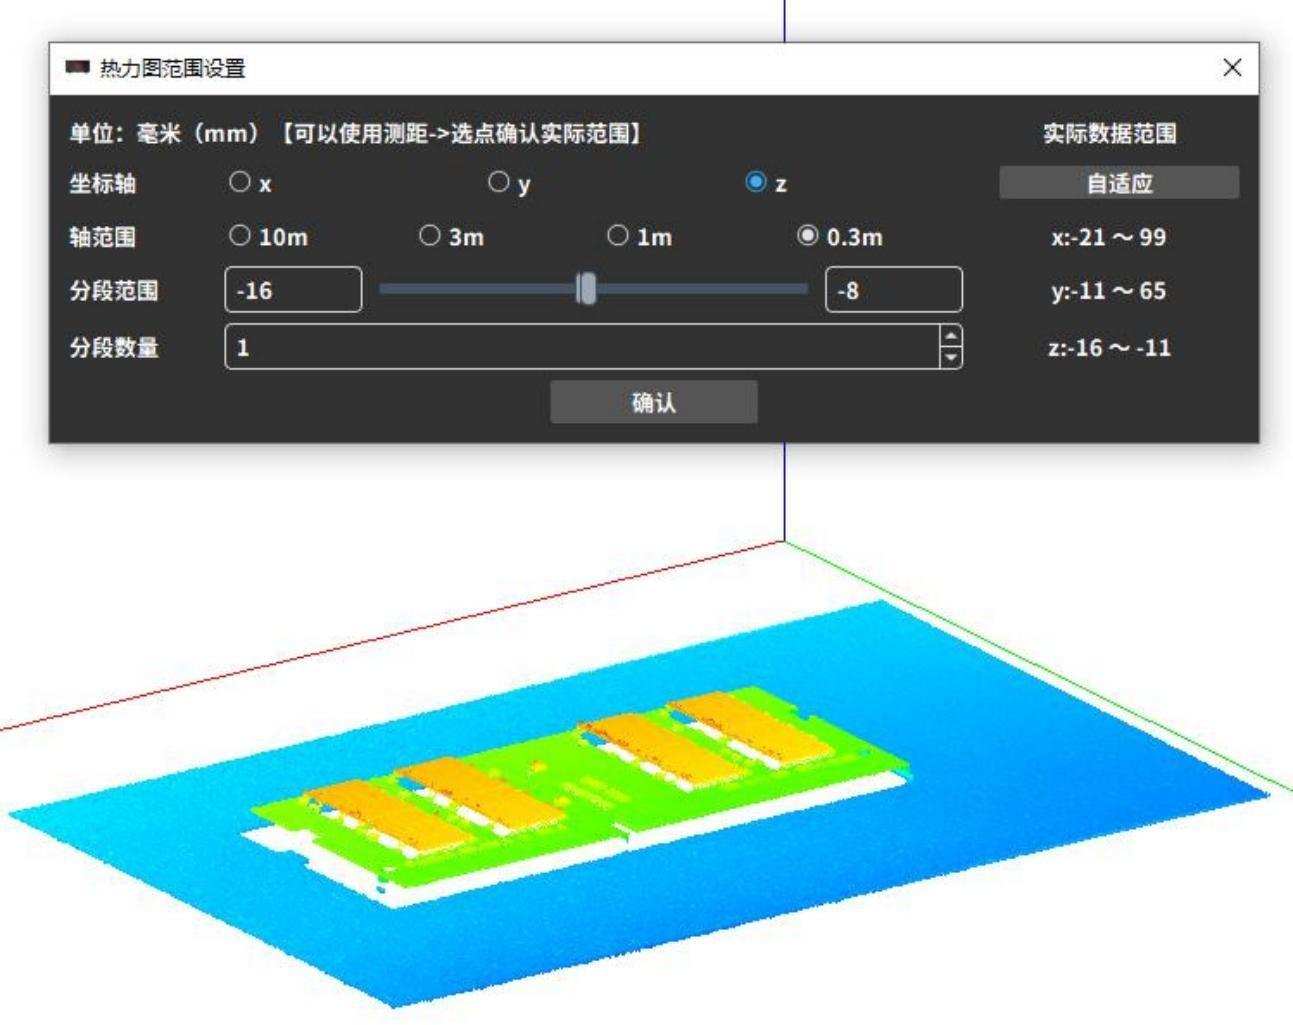The width and height of the screenshot is (1293, 1025).
Task: Set axis range to 10m
Action: (x=240, y=236)
